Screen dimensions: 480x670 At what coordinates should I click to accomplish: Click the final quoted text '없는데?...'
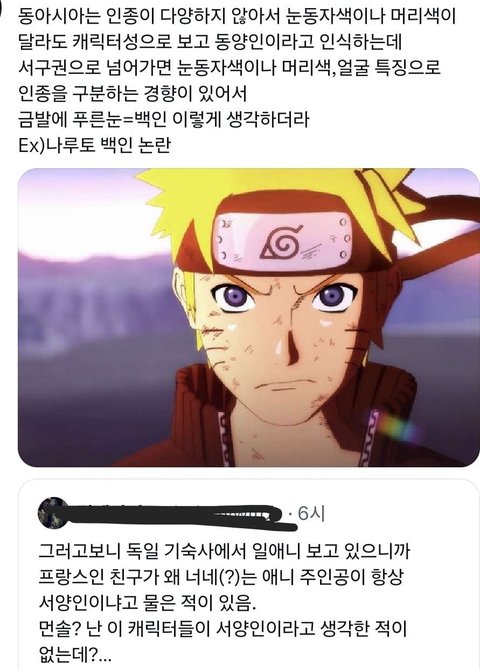(x=75, y=655)
